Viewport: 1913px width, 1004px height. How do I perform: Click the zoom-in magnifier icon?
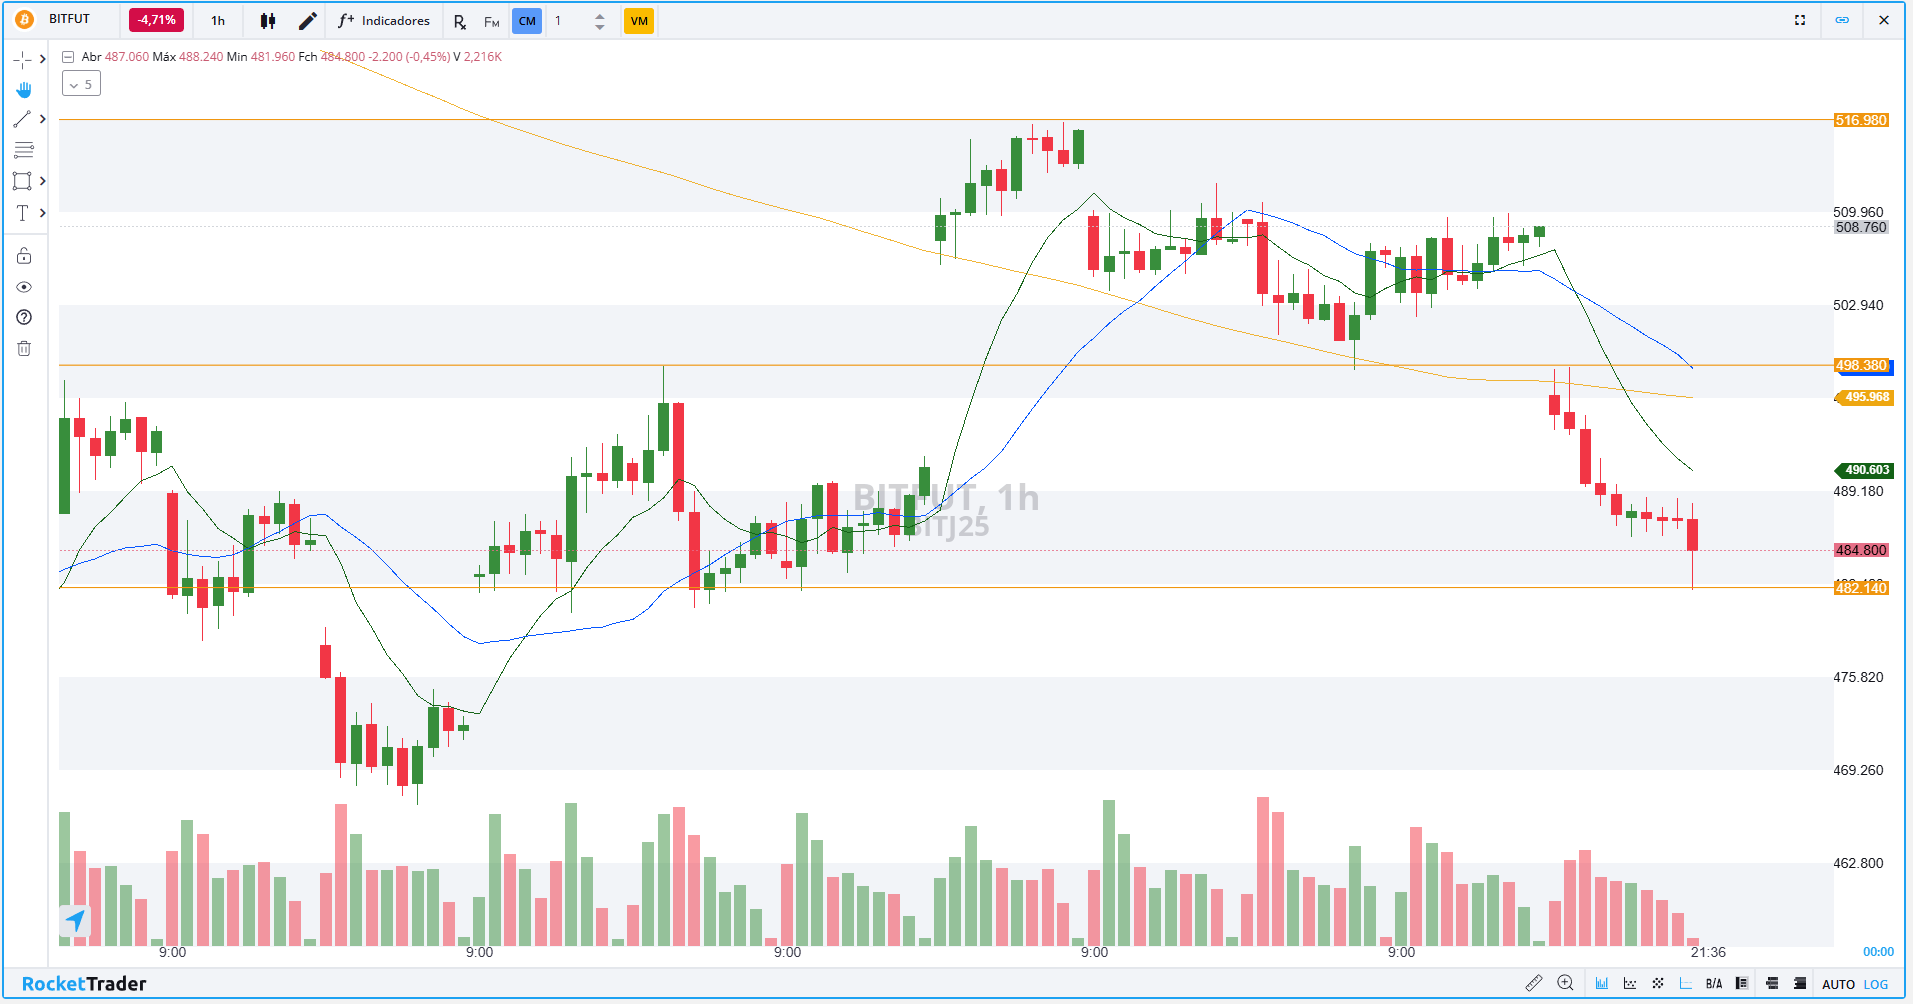(x=1565, y=984)
